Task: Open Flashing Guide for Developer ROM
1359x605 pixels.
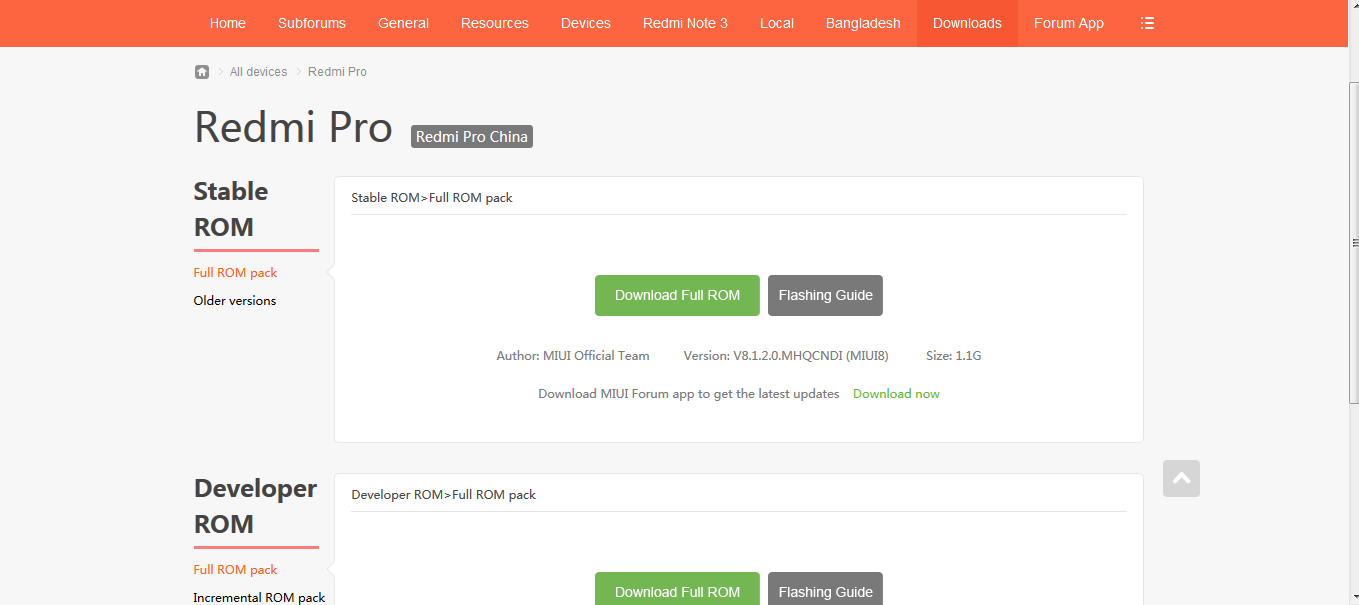Action: pos(825,590)
